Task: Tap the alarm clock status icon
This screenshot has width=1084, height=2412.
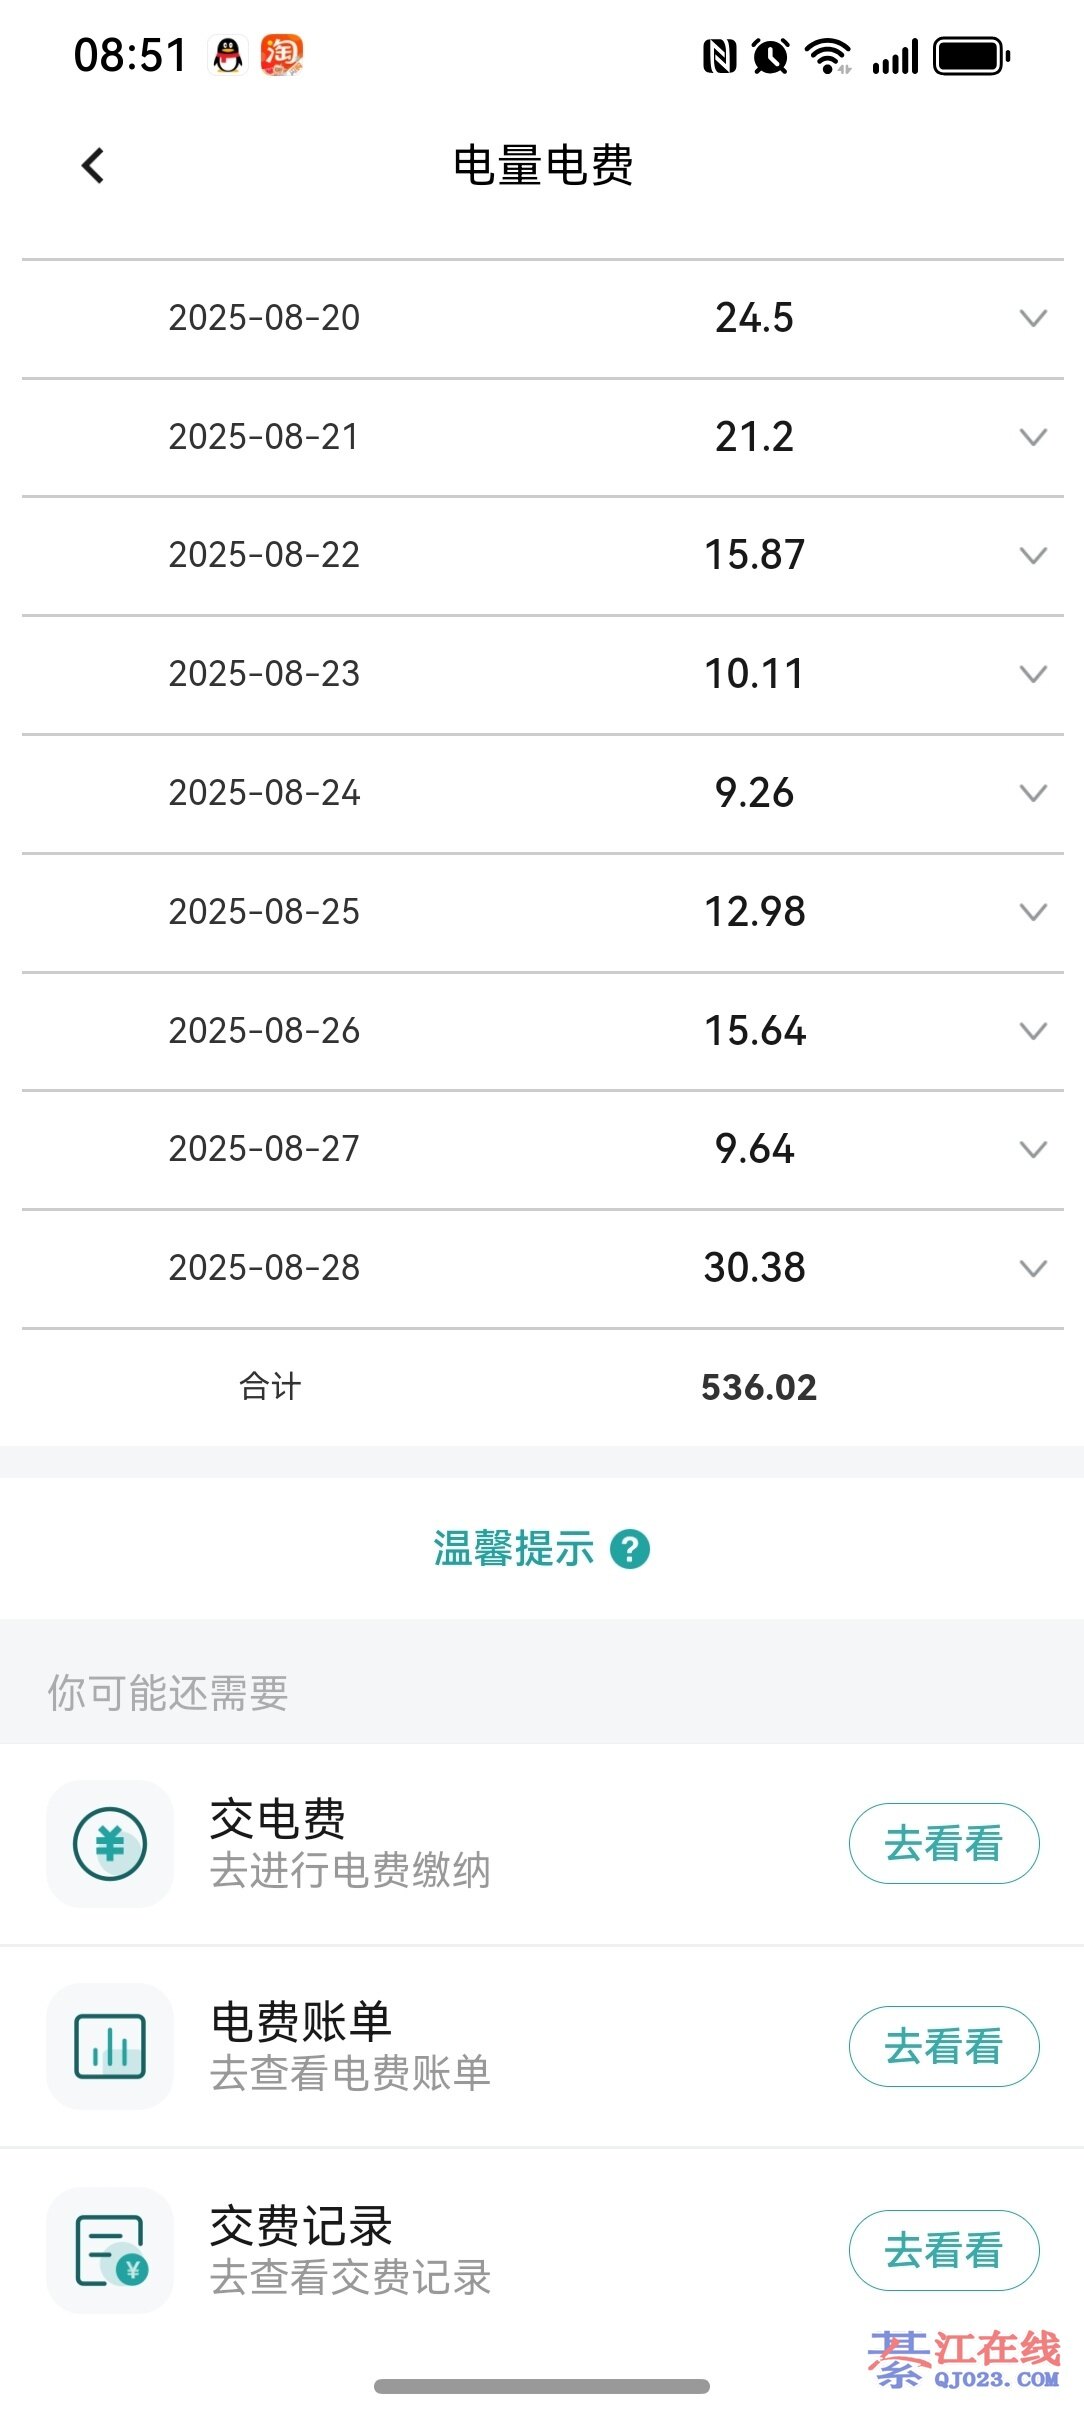Action: tap(771, 56)
